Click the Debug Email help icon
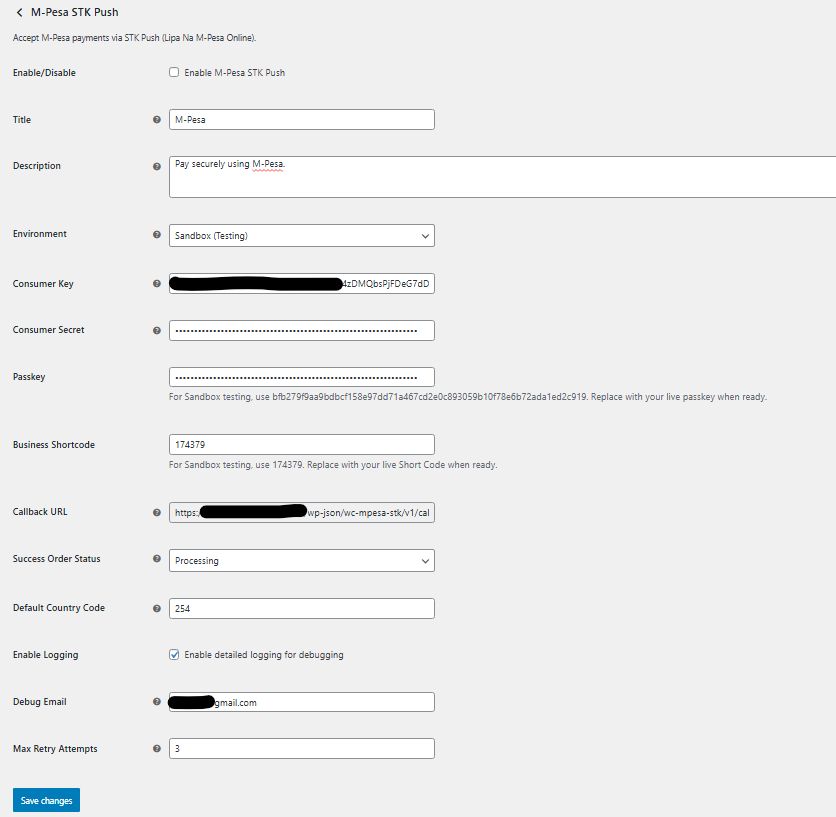Screen dimensions: 836x817 (156, 702)
